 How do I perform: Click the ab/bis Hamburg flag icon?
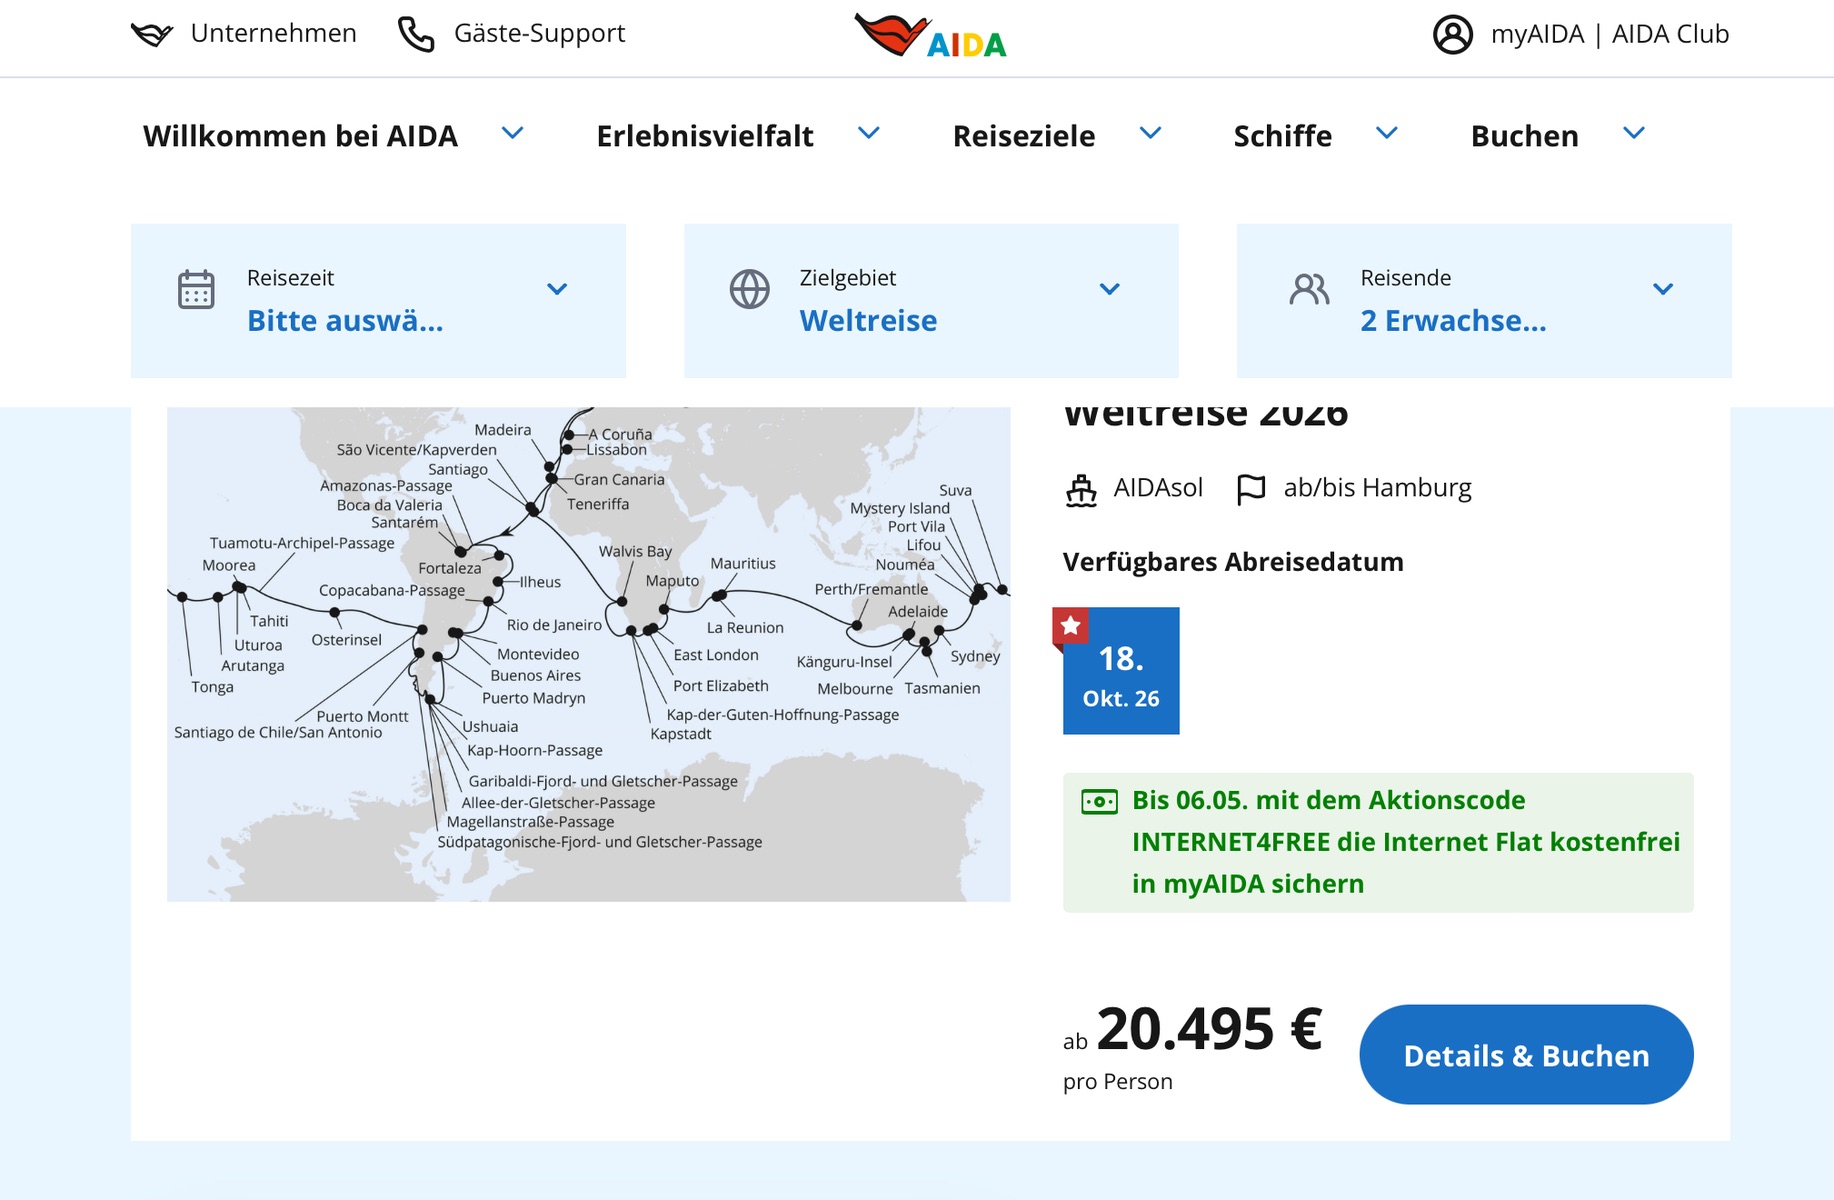pos(1251,489)
